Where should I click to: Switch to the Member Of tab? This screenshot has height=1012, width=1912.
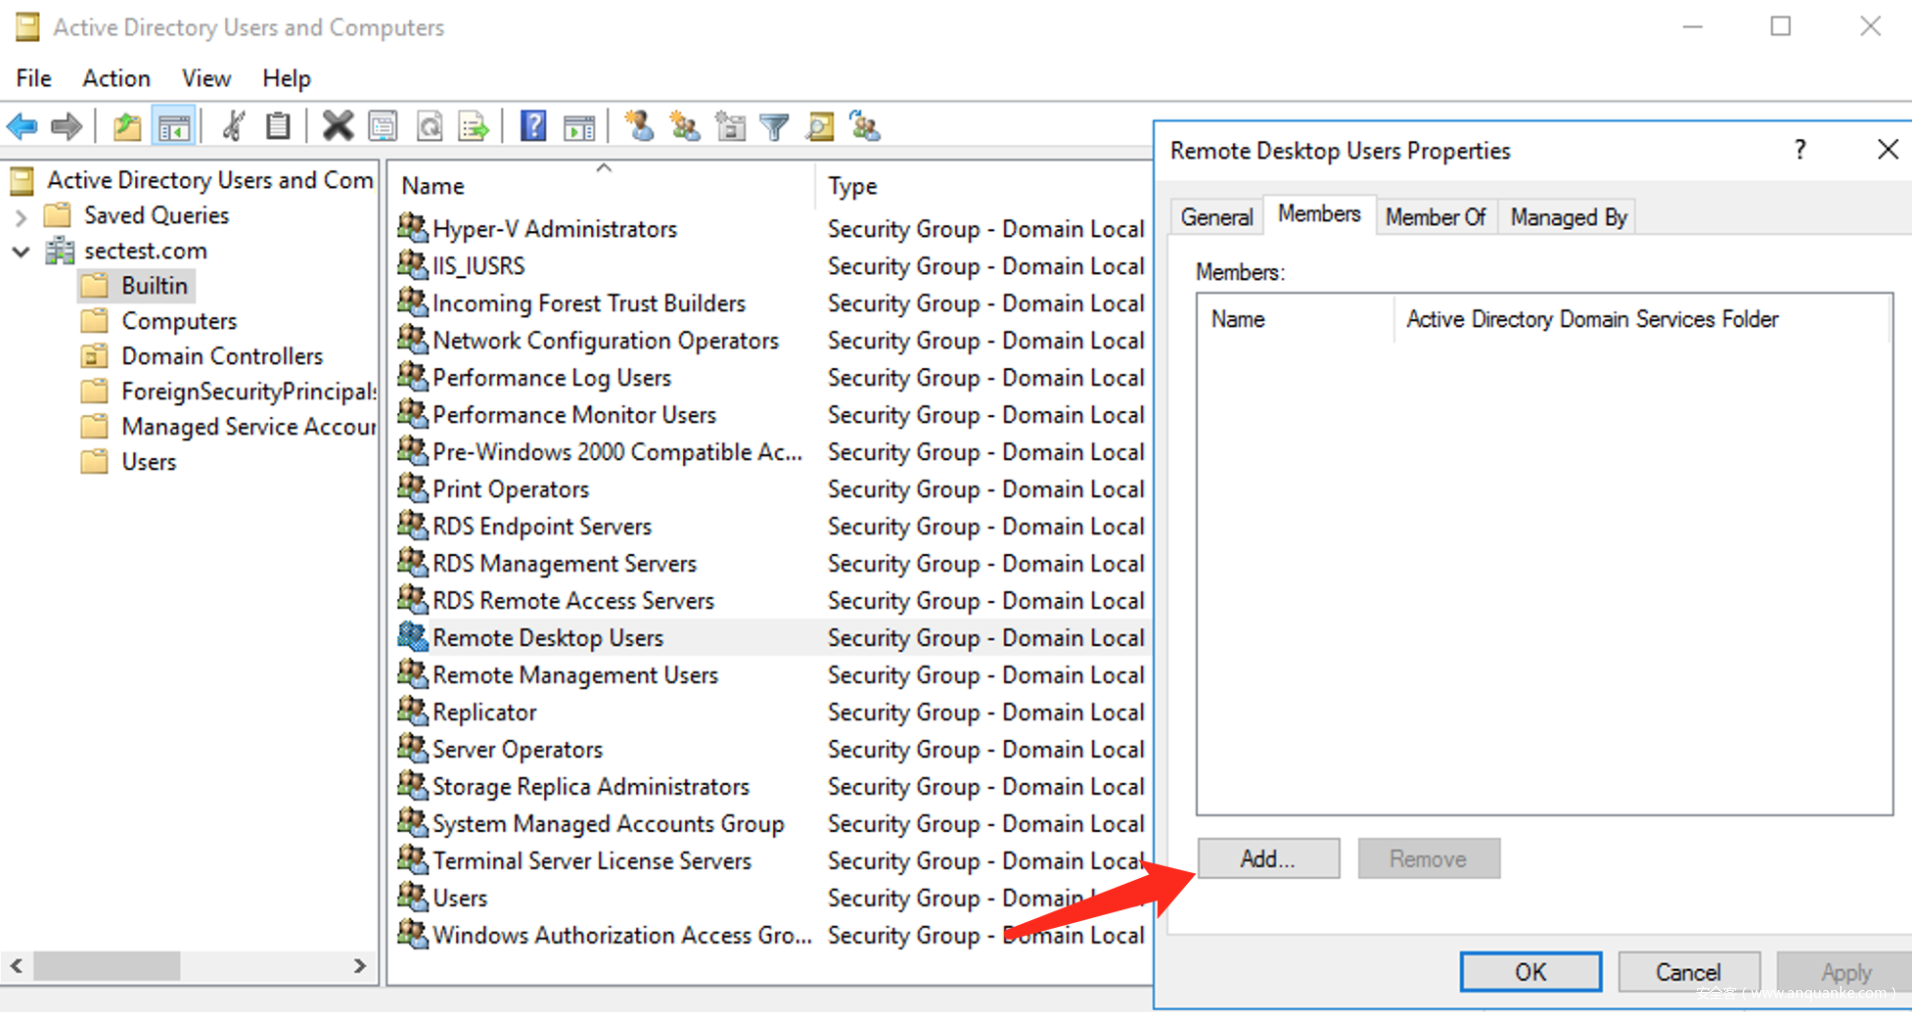pos(1435,217)
